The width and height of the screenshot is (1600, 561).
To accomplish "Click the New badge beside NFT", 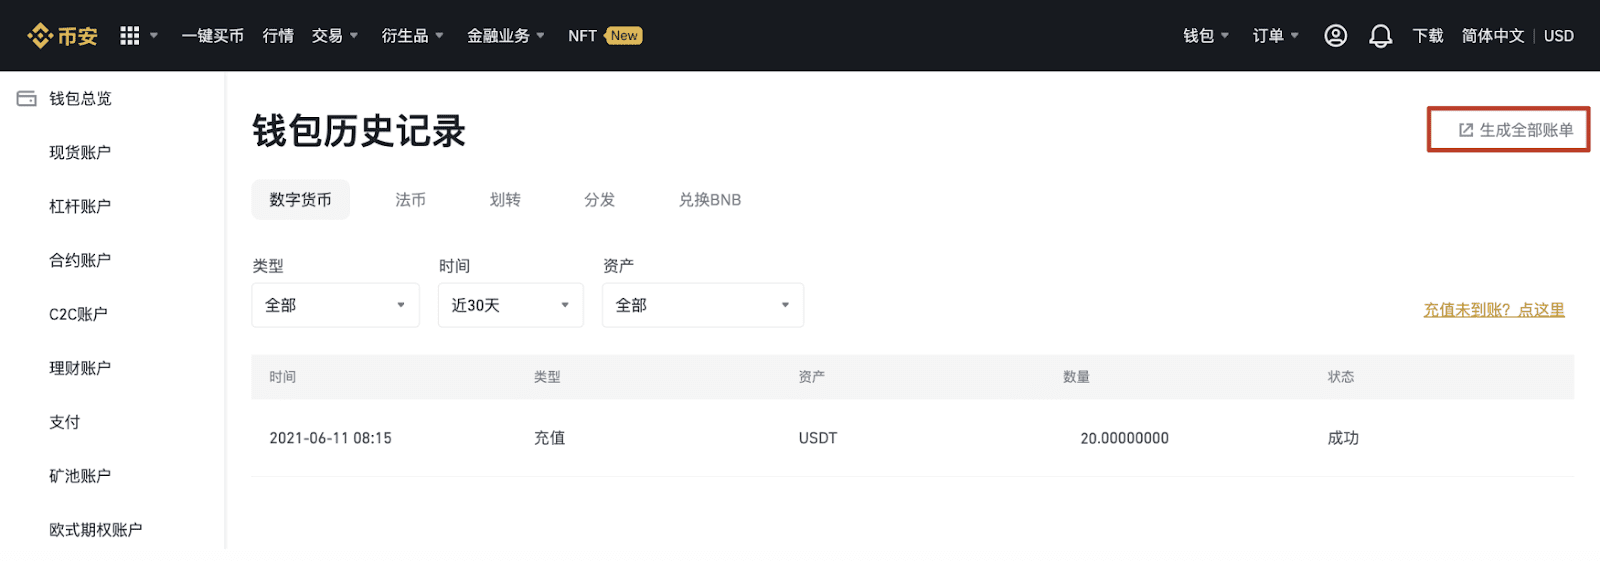I will click(x=624, y=36).
